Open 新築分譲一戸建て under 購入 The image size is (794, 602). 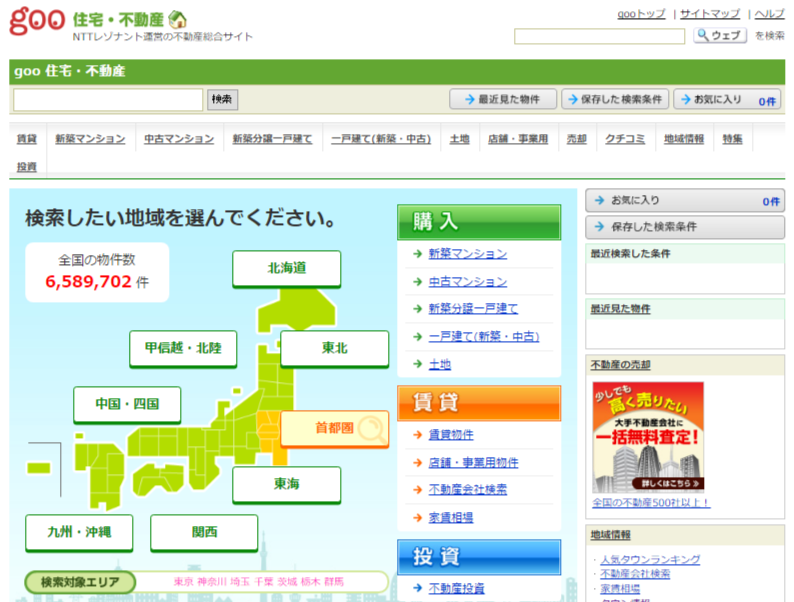pos(473,308)
